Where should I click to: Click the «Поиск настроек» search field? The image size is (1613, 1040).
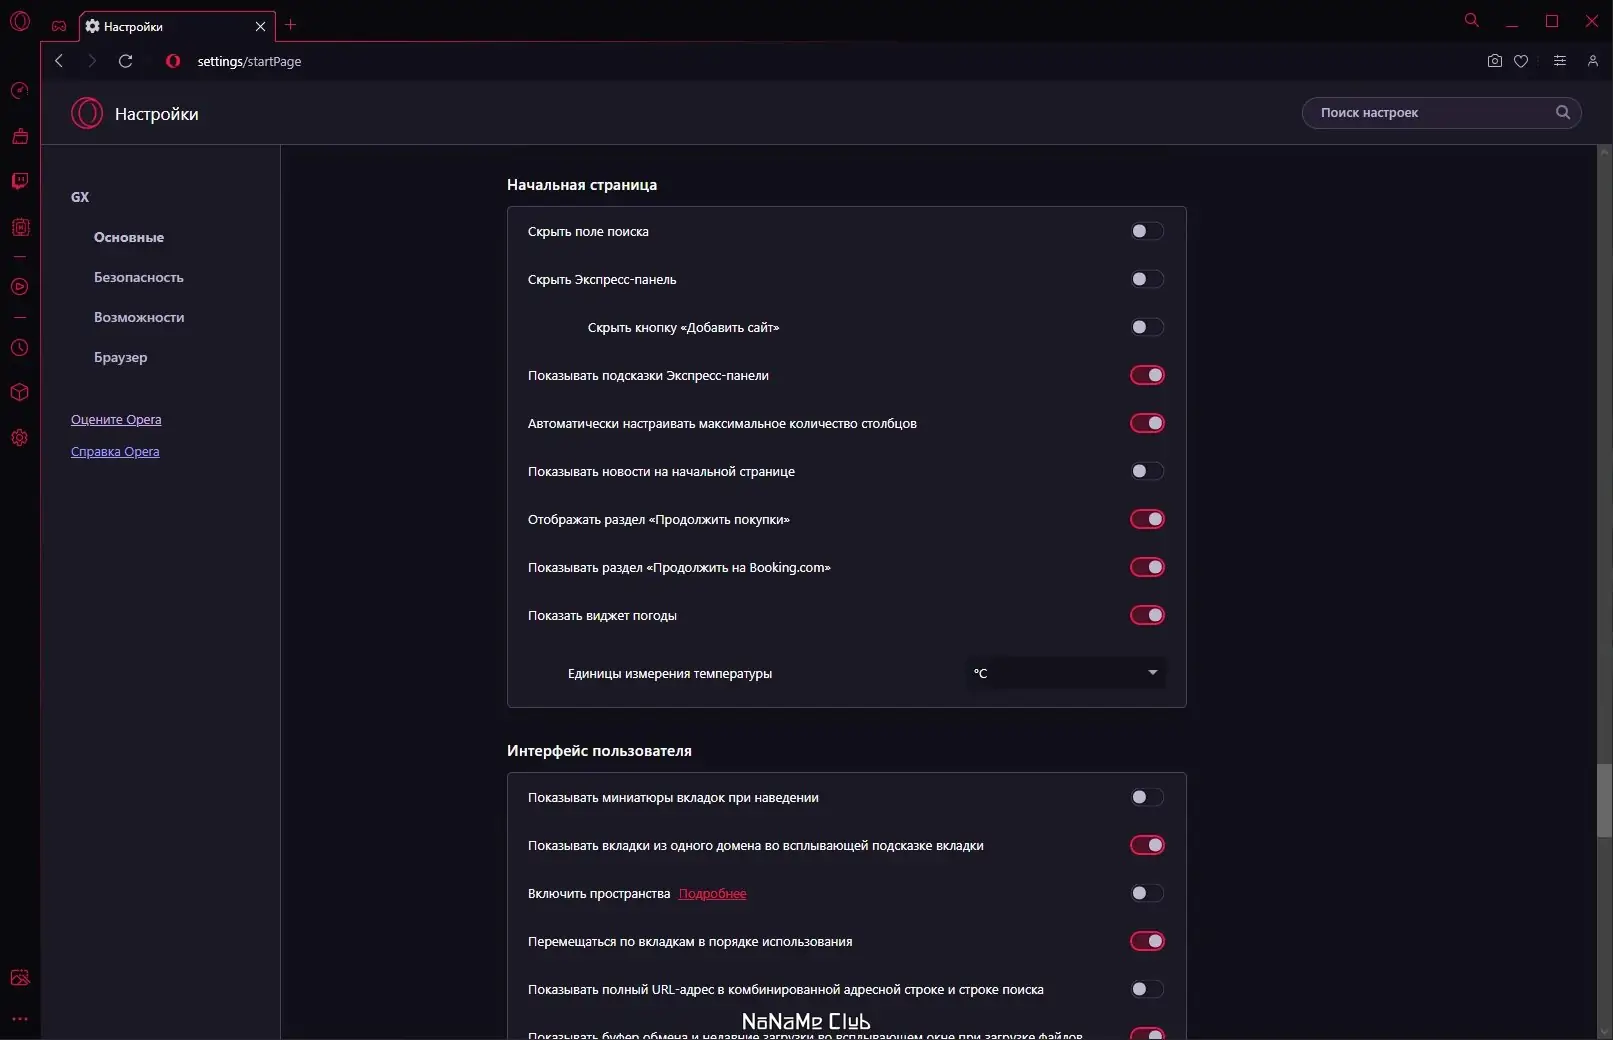(1430, 113)
